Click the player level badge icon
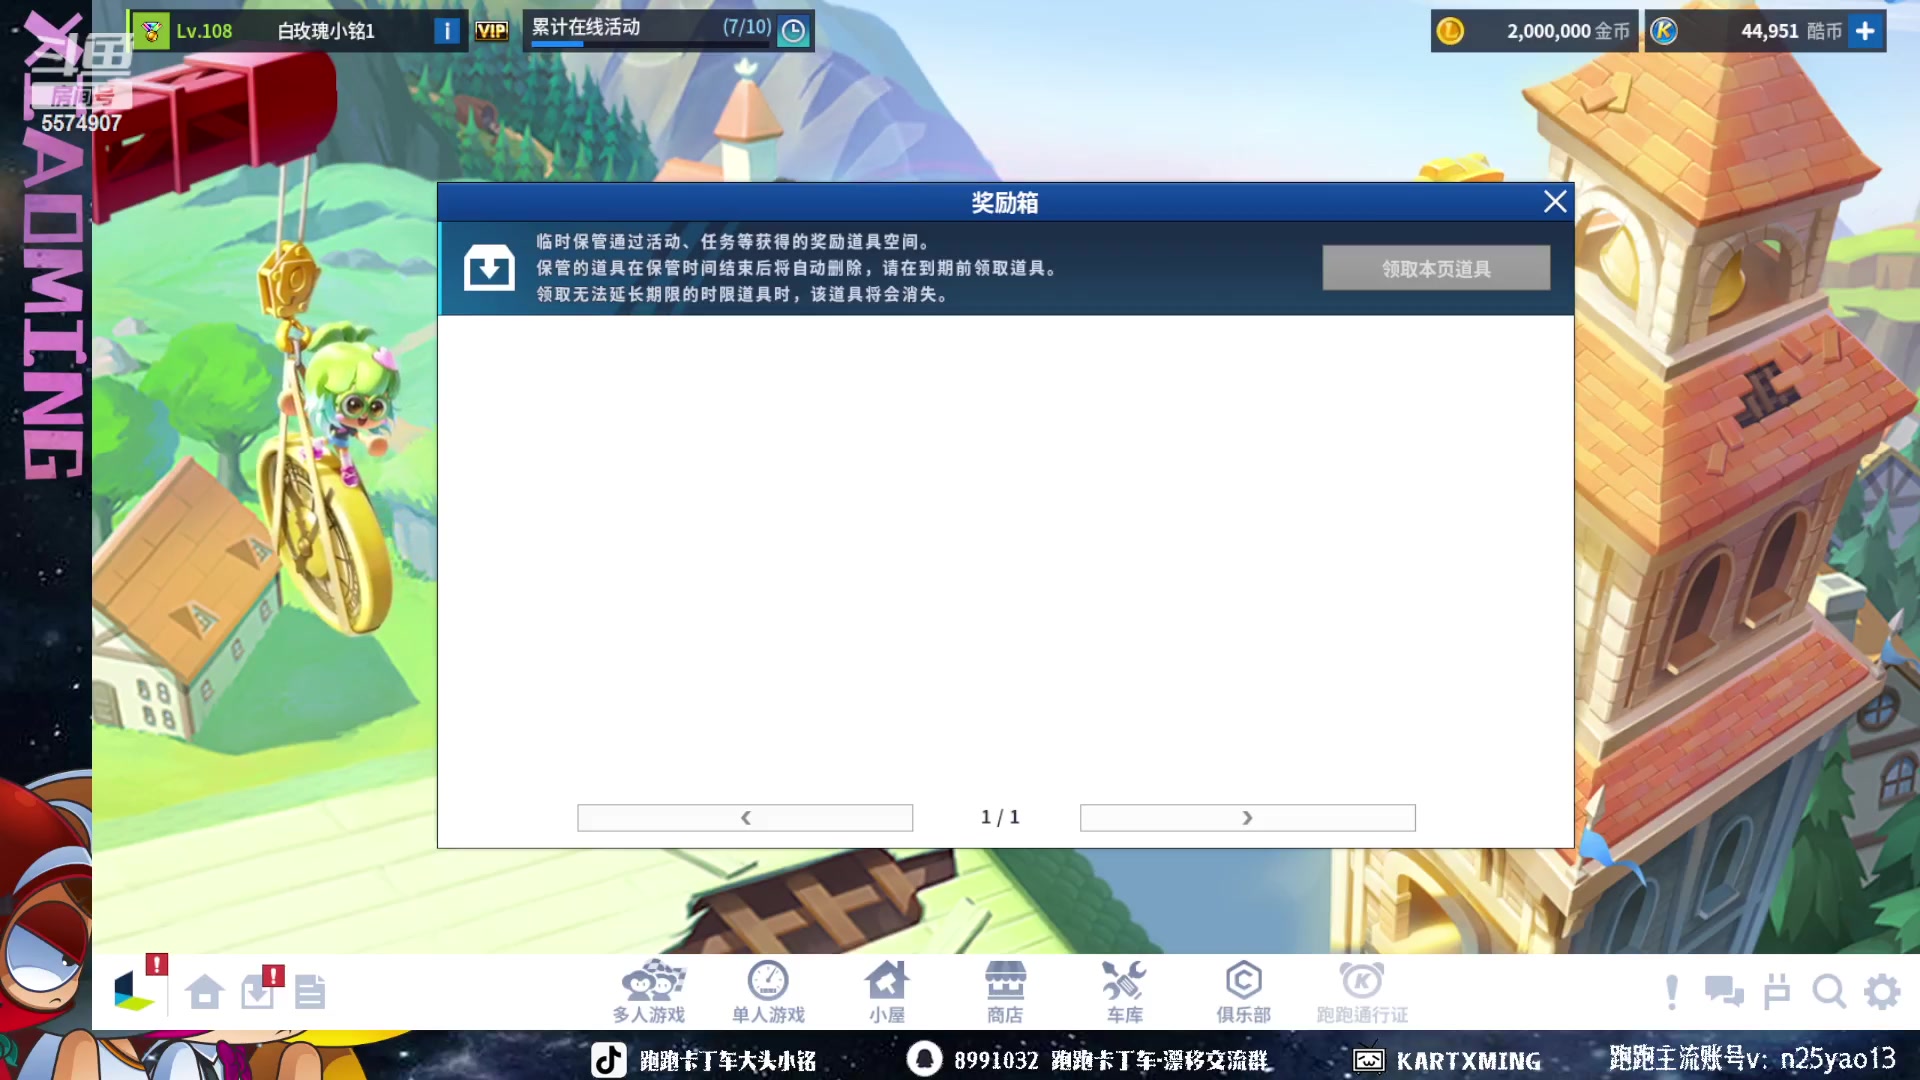1920x1080 pixels. coord(152,31)
